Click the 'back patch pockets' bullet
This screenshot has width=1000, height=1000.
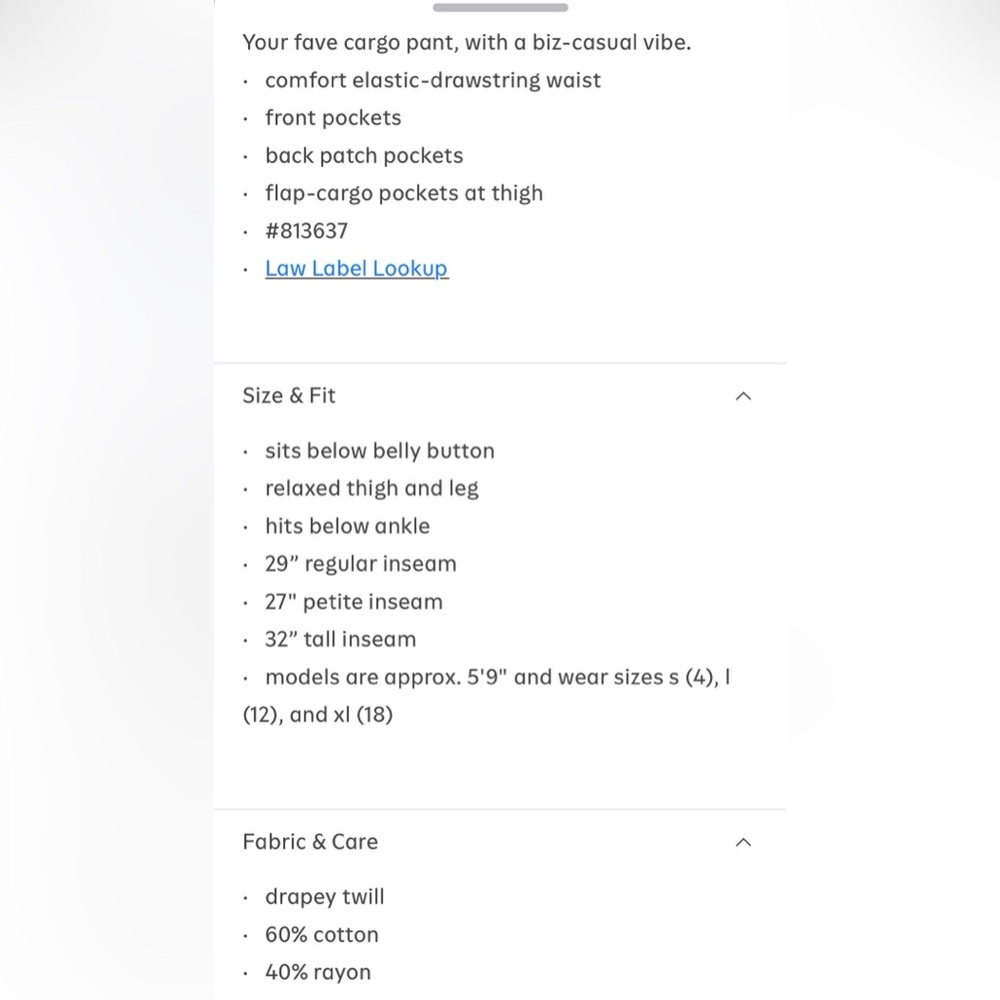(364, 156)
